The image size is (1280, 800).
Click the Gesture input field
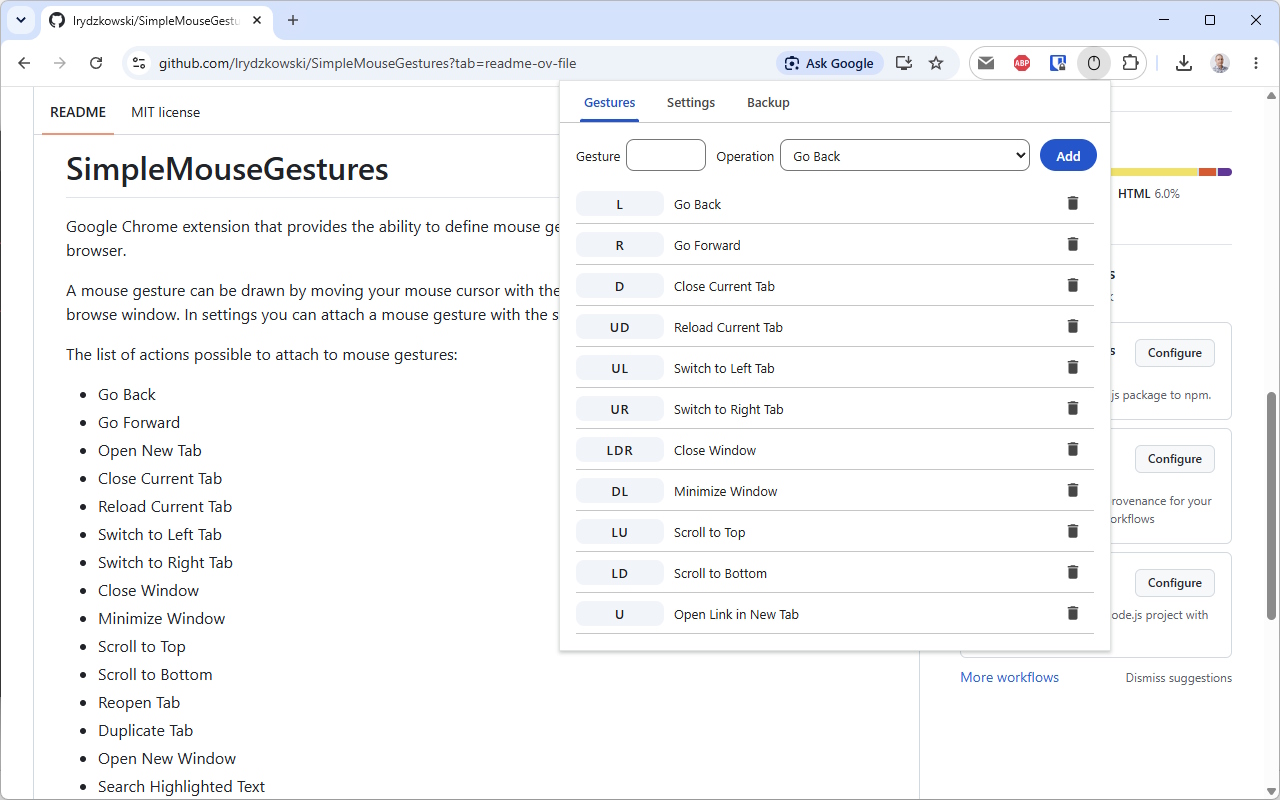point(666,155)
